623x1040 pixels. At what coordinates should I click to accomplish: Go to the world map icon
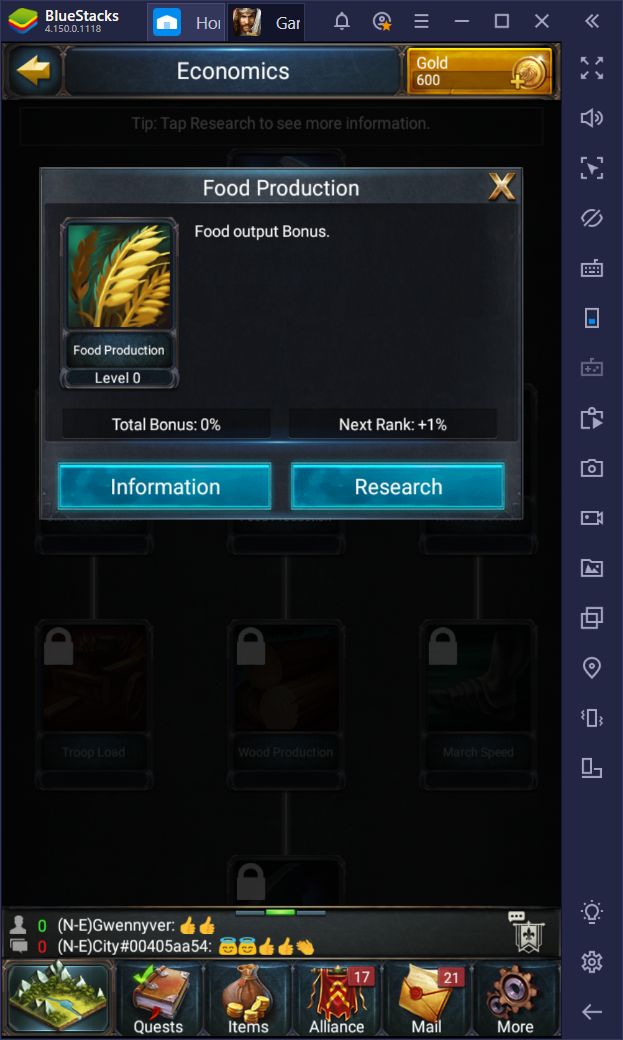tap(58, 998)
